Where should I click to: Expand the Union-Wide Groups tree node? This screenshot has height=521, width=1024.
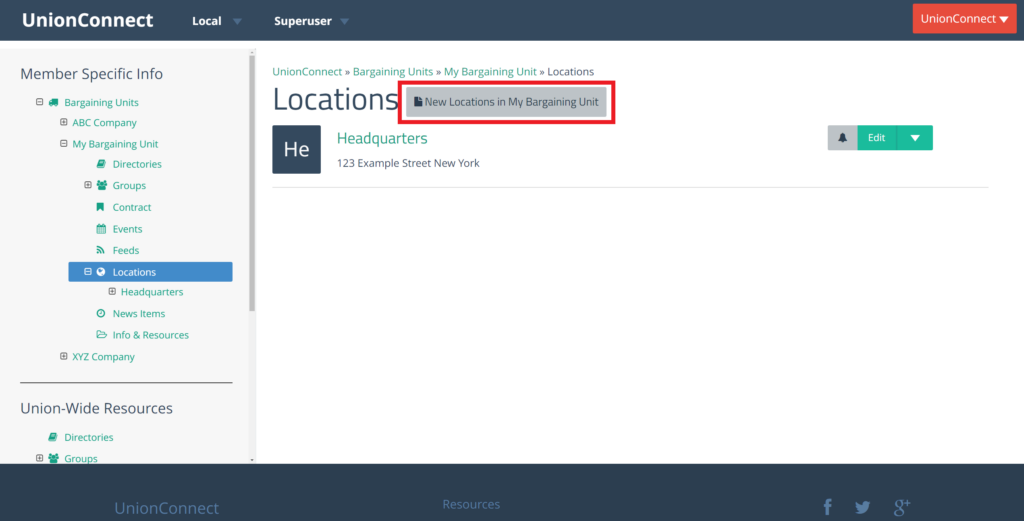point(39,458)
